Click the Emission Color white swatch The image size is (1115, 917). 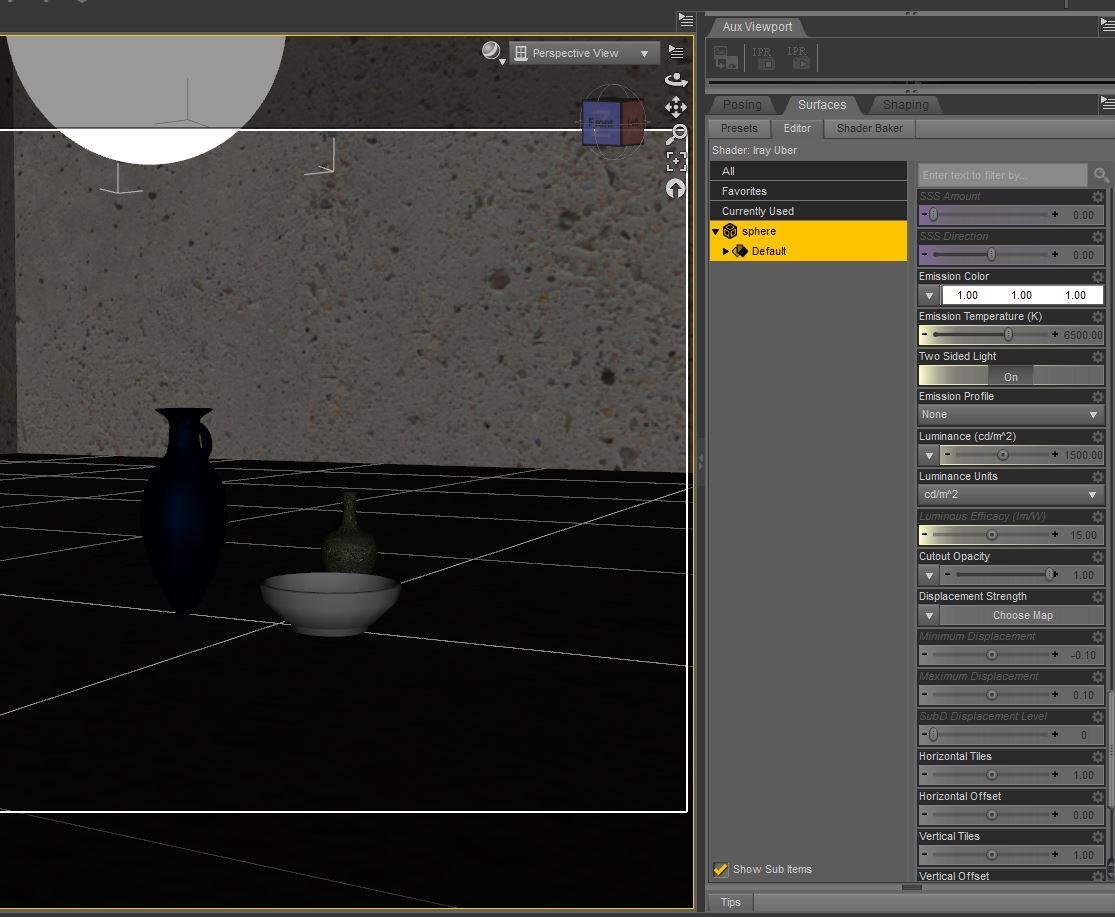1022,295
